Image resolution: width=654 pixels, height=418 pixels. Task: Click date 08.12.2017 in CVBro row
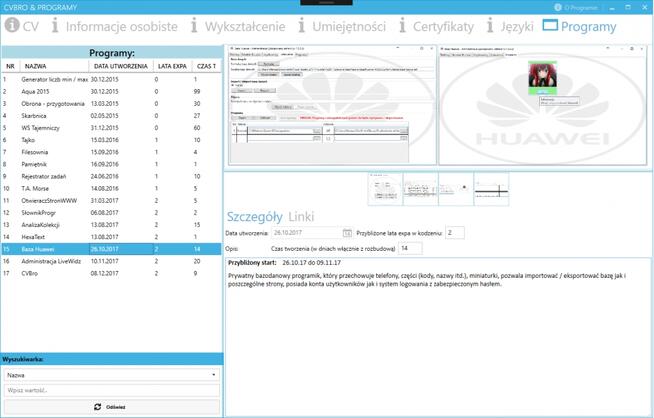tap(104, 273)
